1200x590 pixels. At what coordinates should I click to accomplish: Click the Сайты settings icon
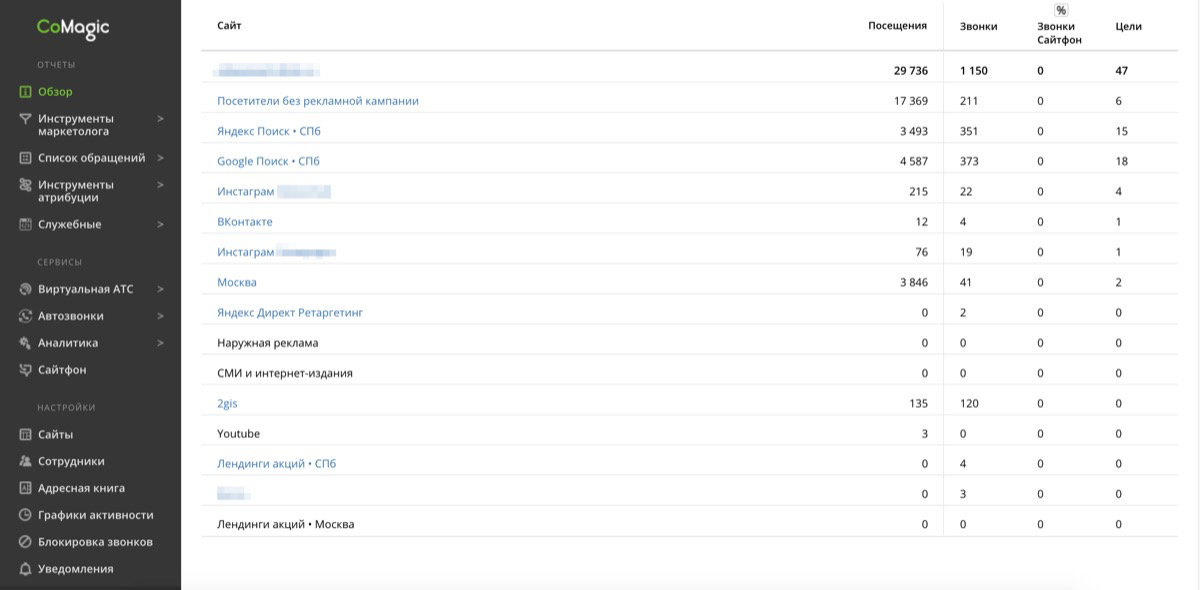[26, 435]
